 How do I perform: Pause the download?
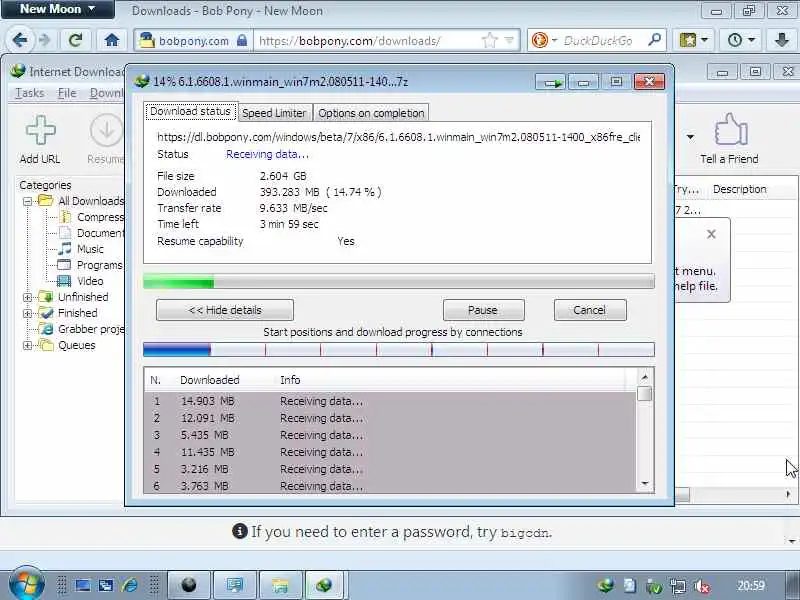(x=483, y=310)
